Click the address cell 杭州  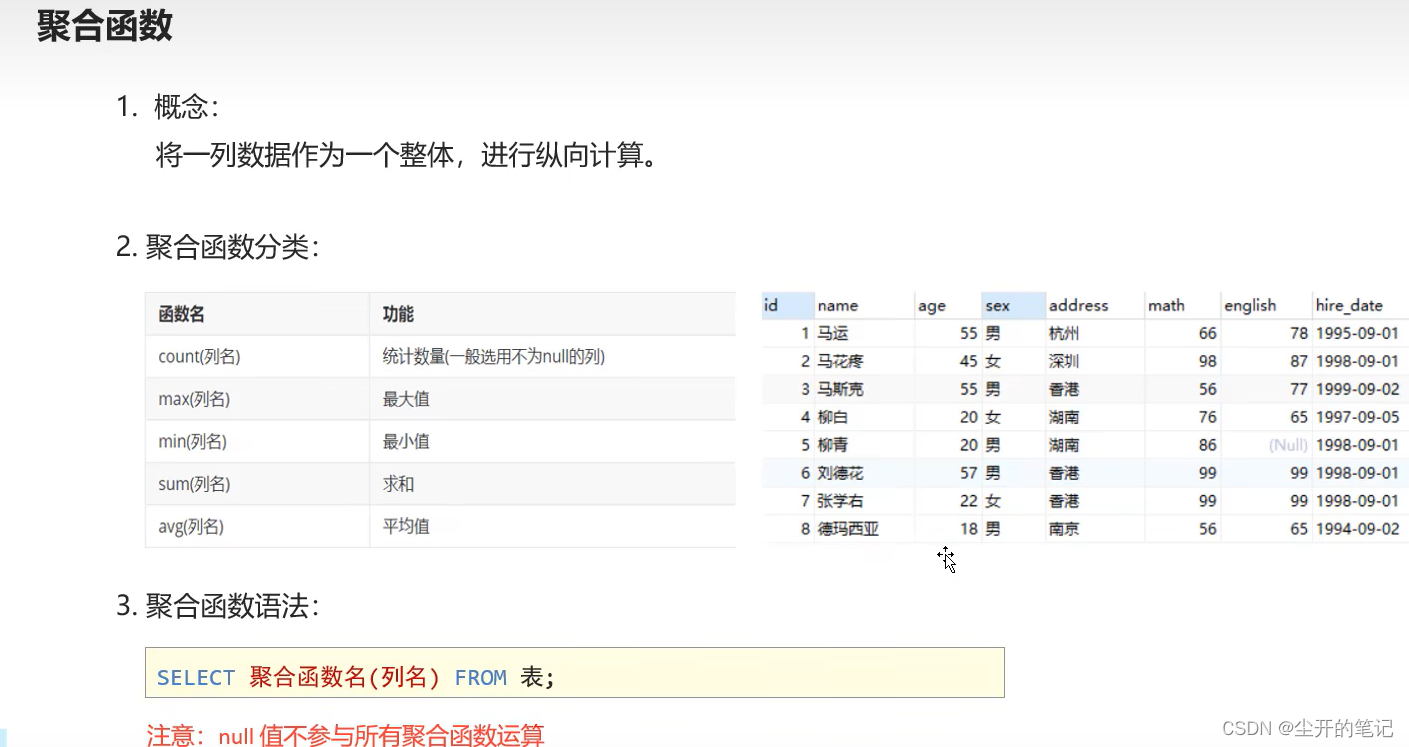coord(1064,333)
